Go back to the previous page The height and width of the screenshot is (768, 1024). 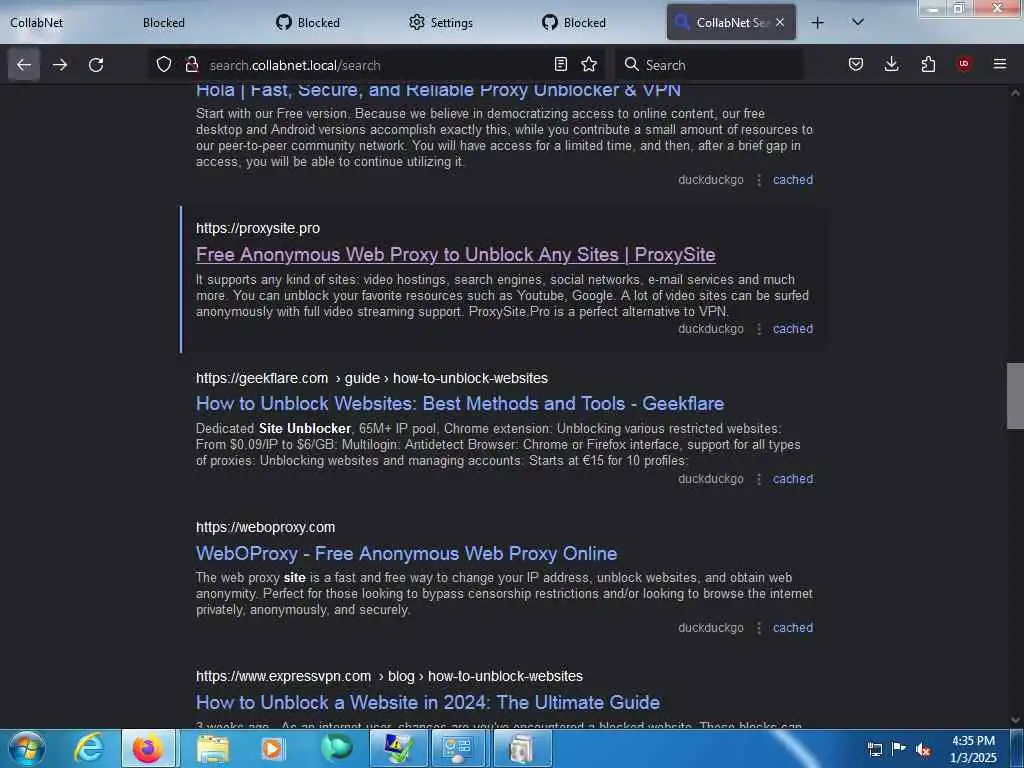coord(24,65)
